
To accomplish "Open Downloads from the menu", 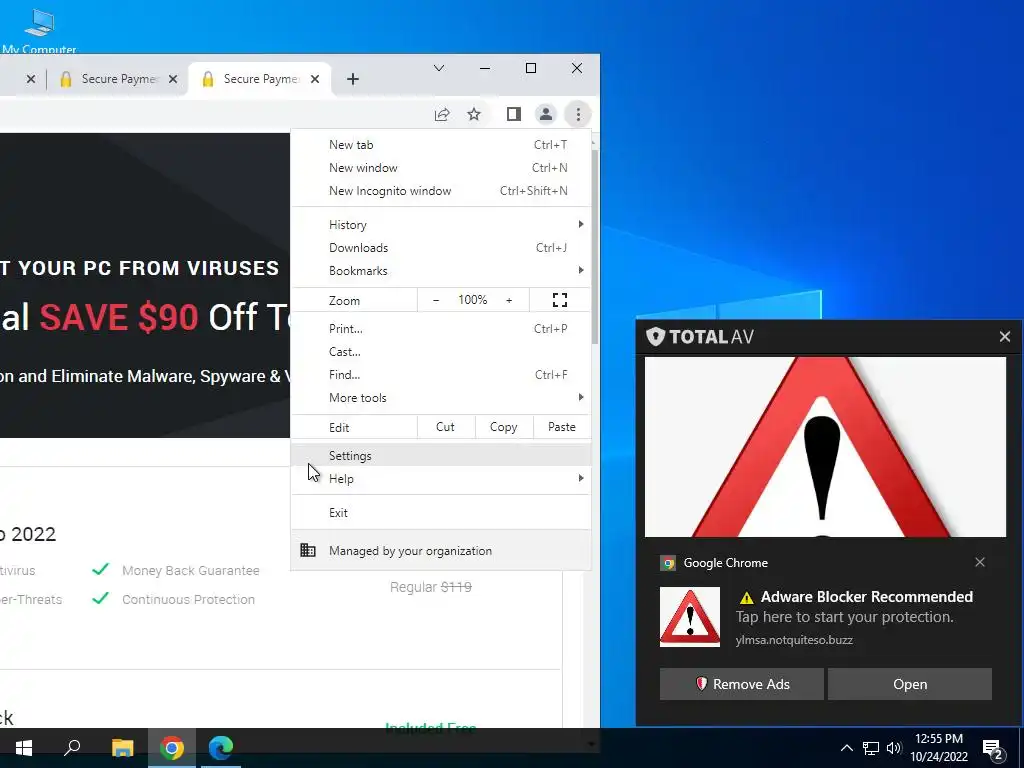I will click(441, 248).
